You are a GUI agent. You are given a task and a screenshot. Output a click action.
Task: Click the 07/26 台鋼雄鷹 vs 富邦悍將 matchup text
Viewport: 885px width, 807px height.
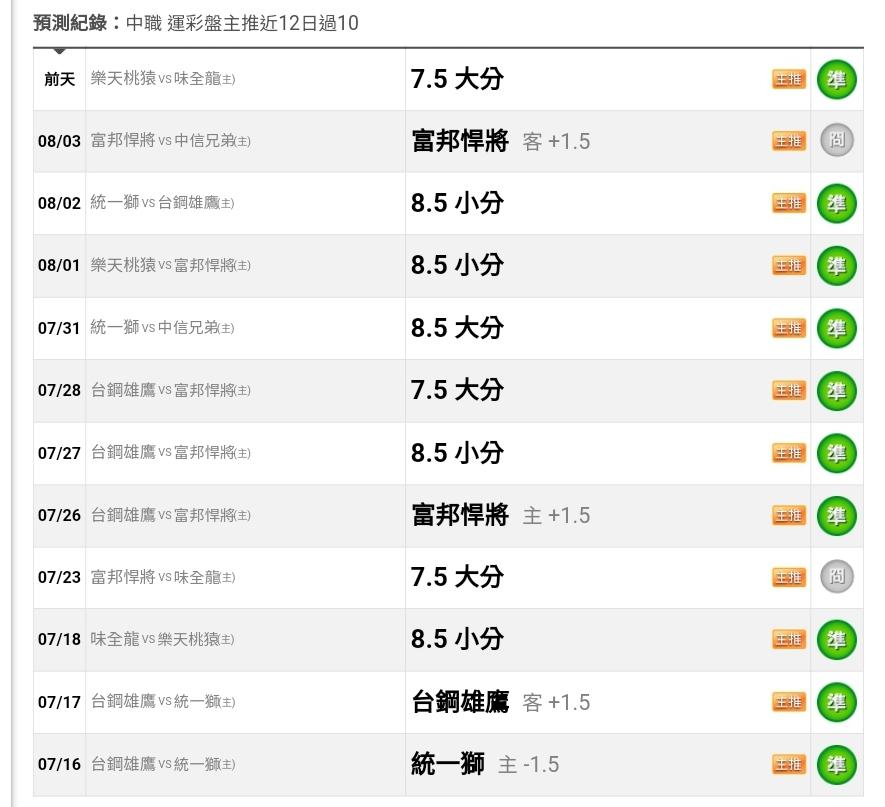[x=171, y=515]
